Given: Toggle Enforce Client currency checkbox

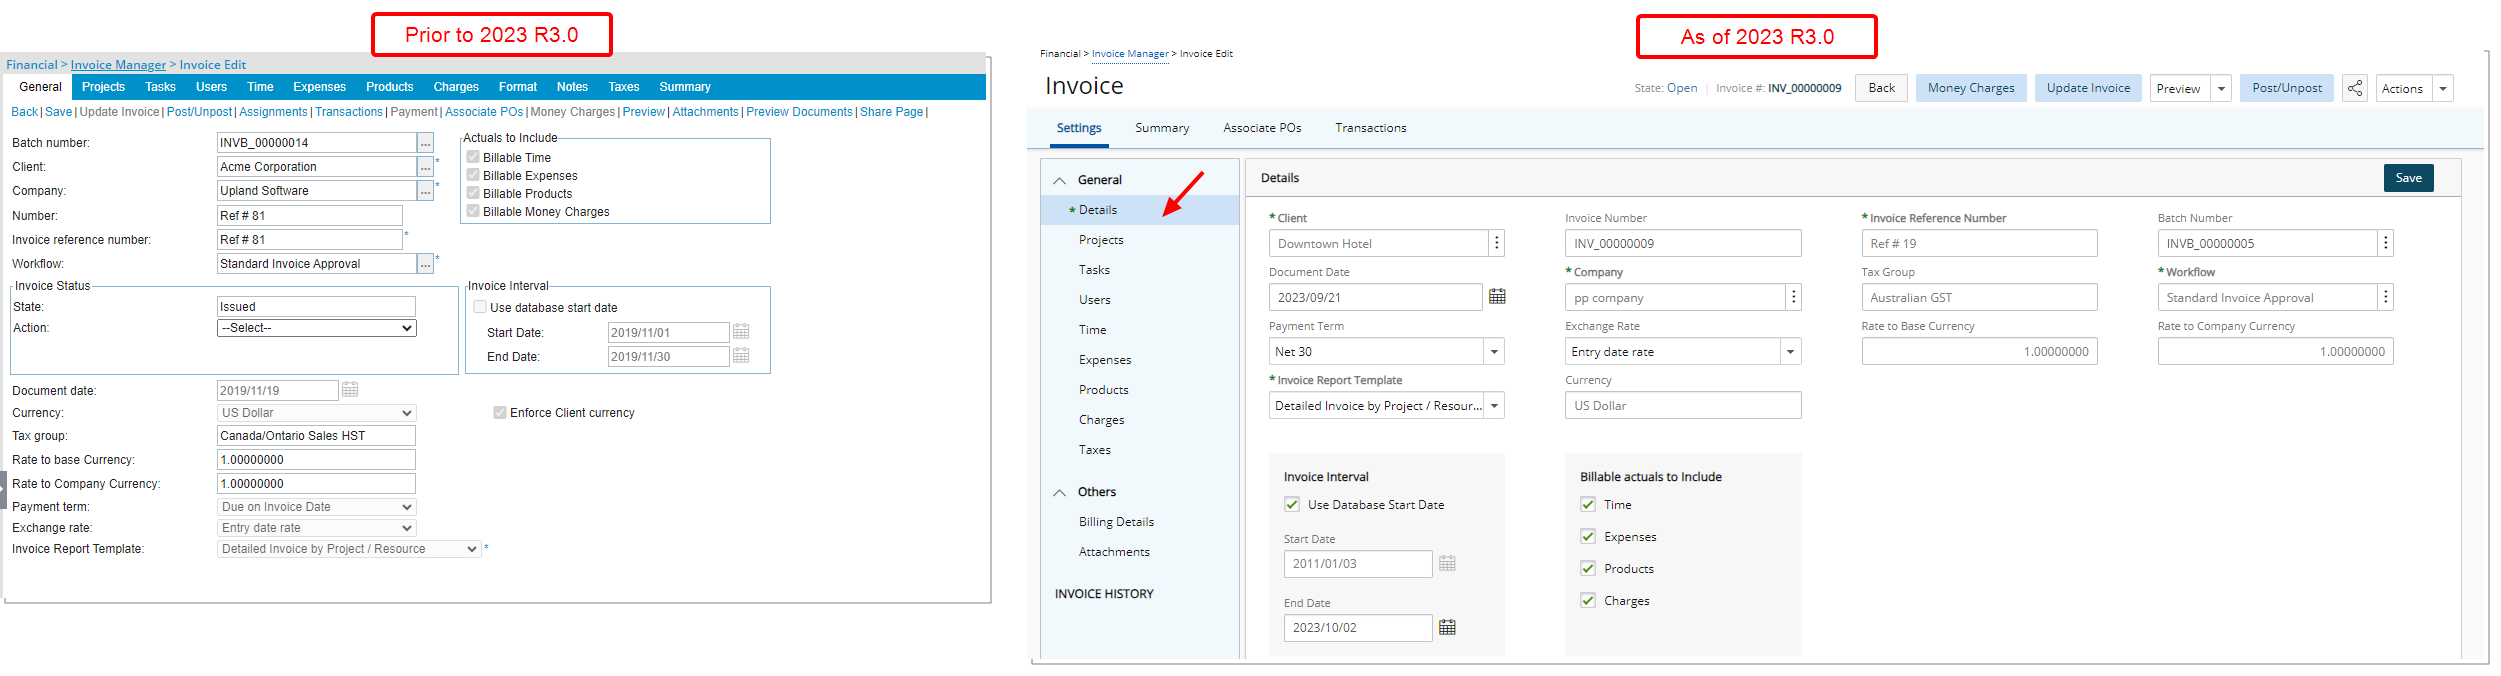Looking at the screenshot, I should click(x=500, y=412).
